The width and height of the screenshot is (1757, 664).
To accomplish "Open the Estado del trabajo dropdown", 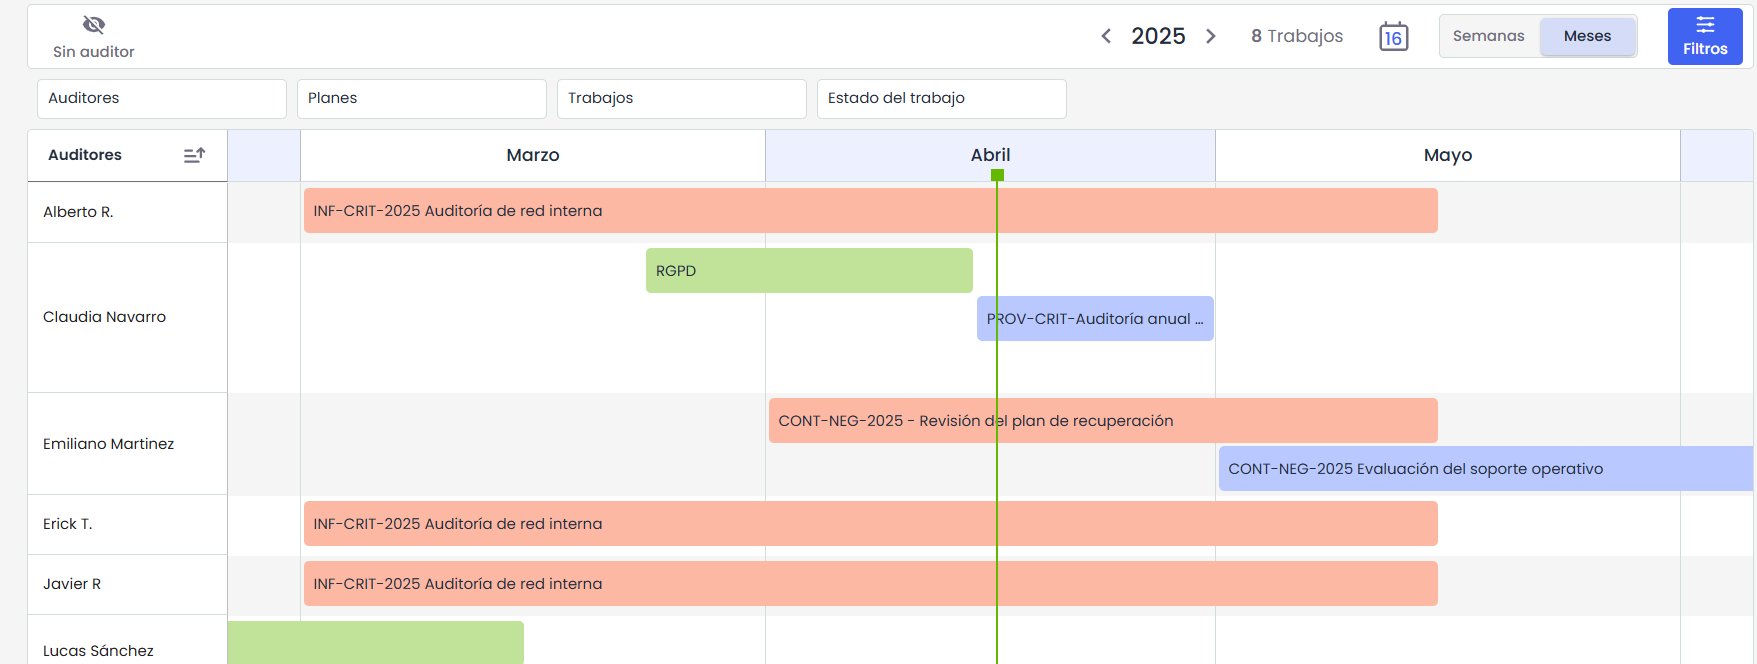I will [x=941, y=98].
